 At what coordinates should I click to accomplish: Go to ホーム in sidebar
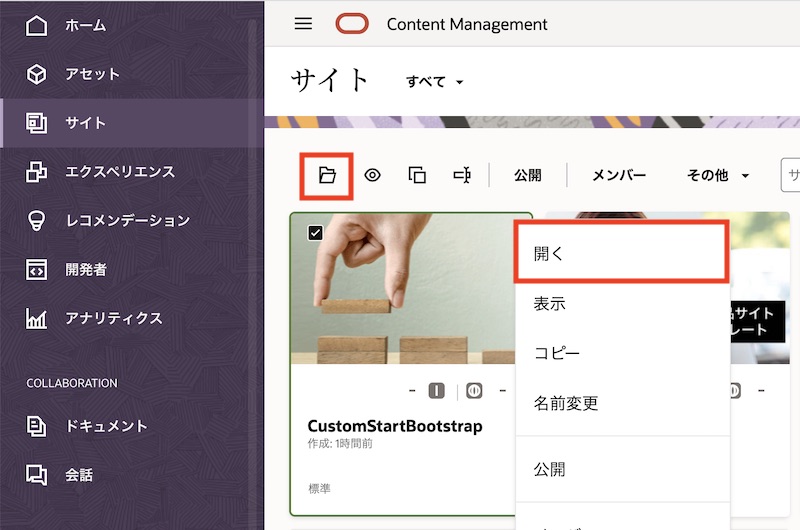tap(85, 26)
